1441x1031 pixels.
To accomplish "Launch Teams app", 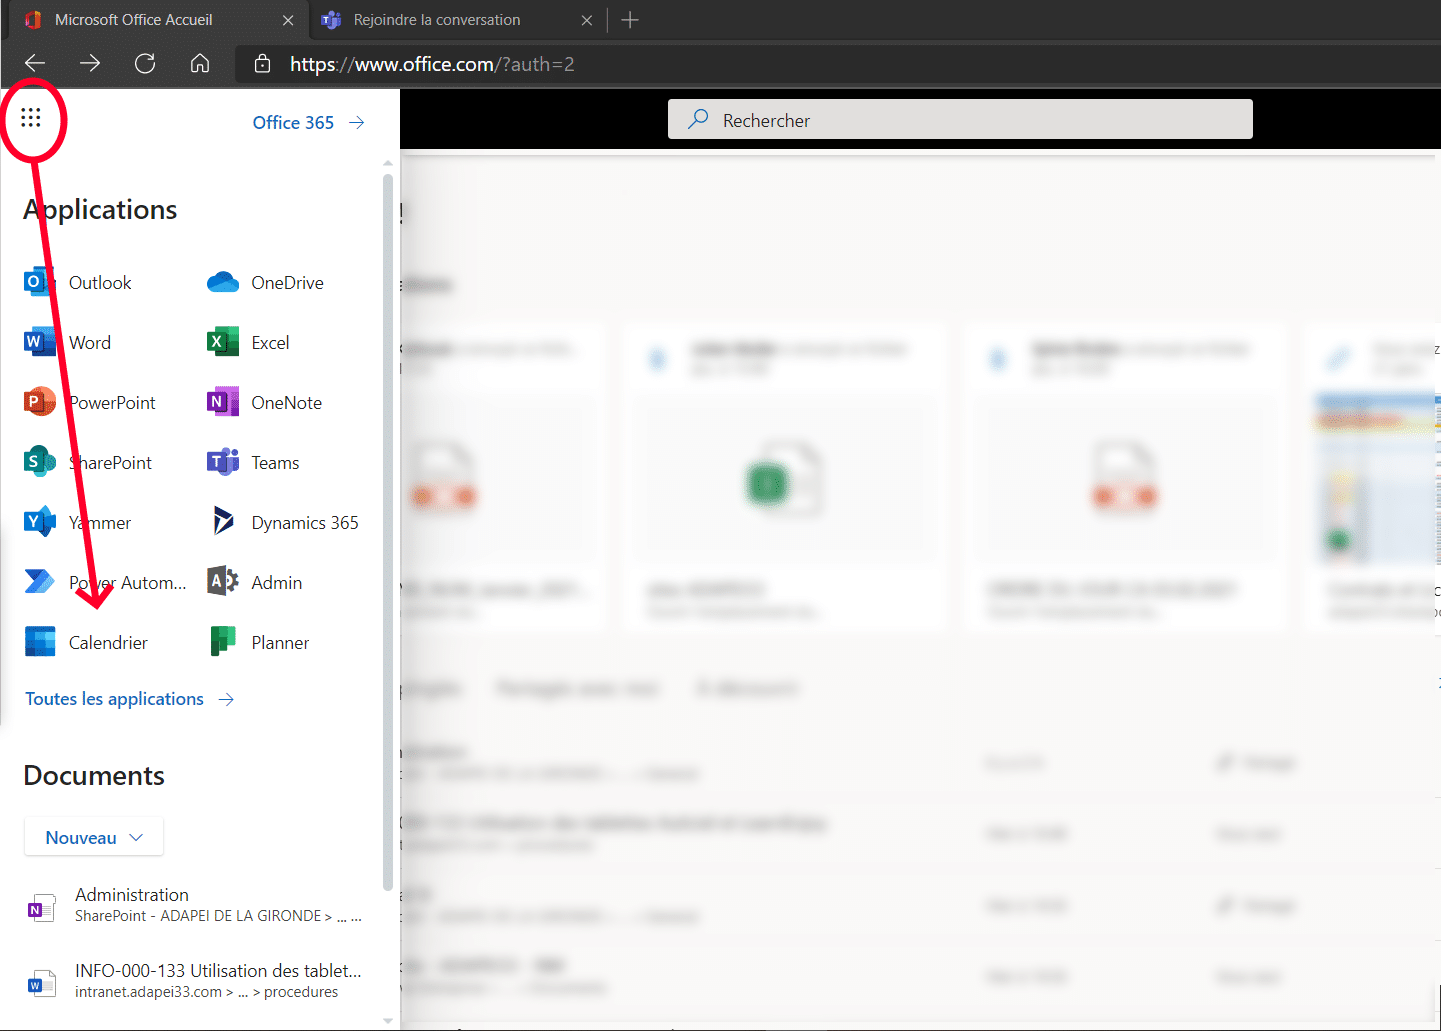I will click(254, 463).
